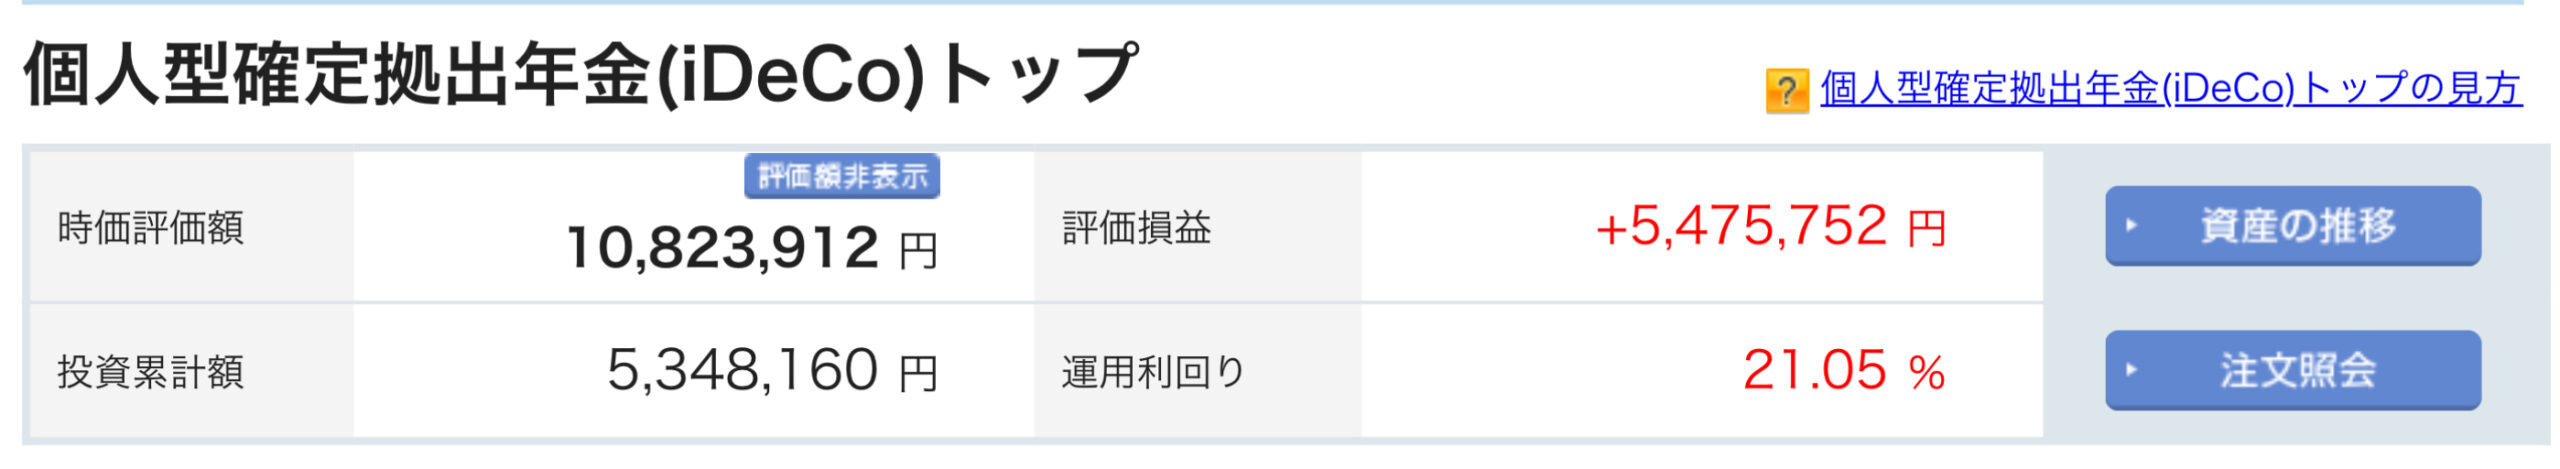Image resolution: width=2560 pixels, height=469 pixels.
Task: Select the 21.05 % investment yield value
Action: coord(1844,371)
